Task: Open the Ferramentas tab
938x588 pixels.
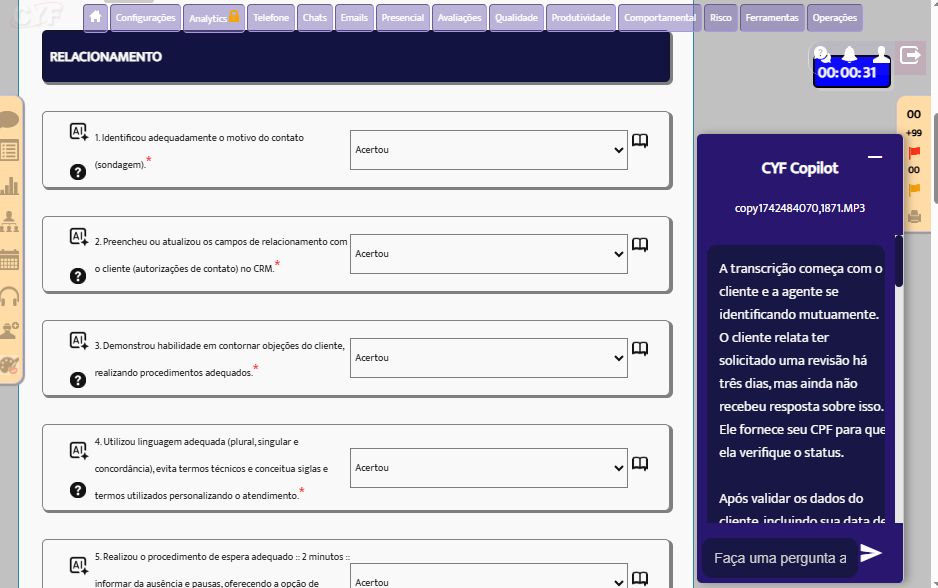Action: pos(771,18)
